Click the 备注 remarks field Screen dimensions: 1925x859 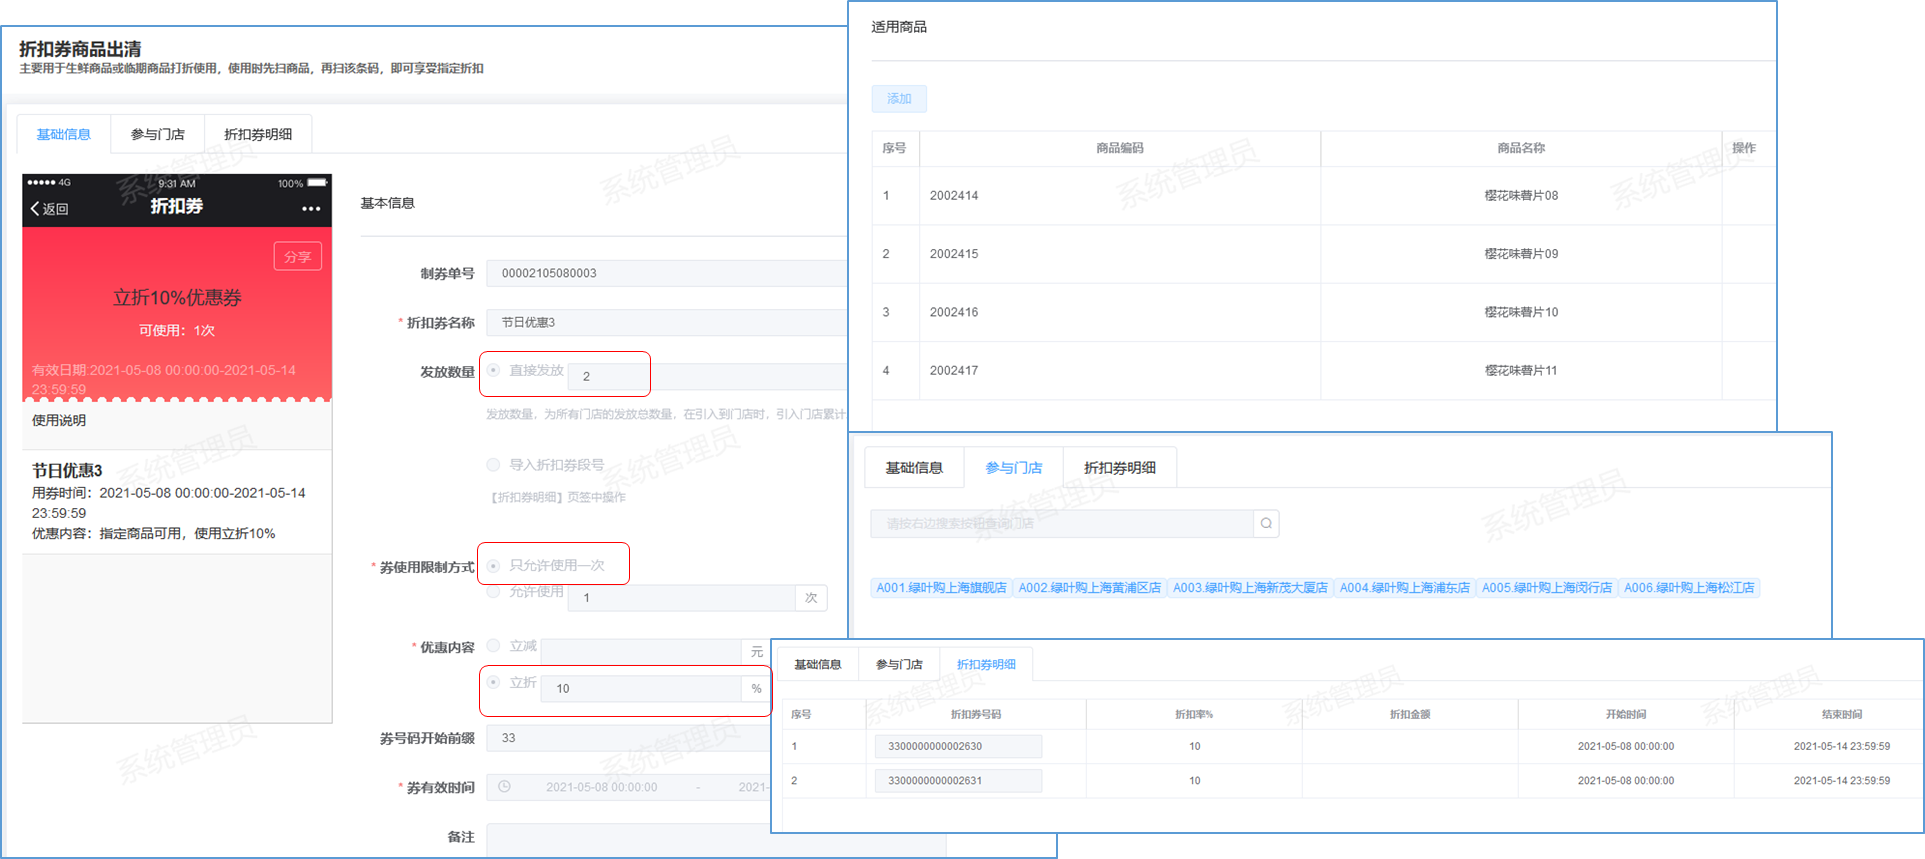pos(716,839)
